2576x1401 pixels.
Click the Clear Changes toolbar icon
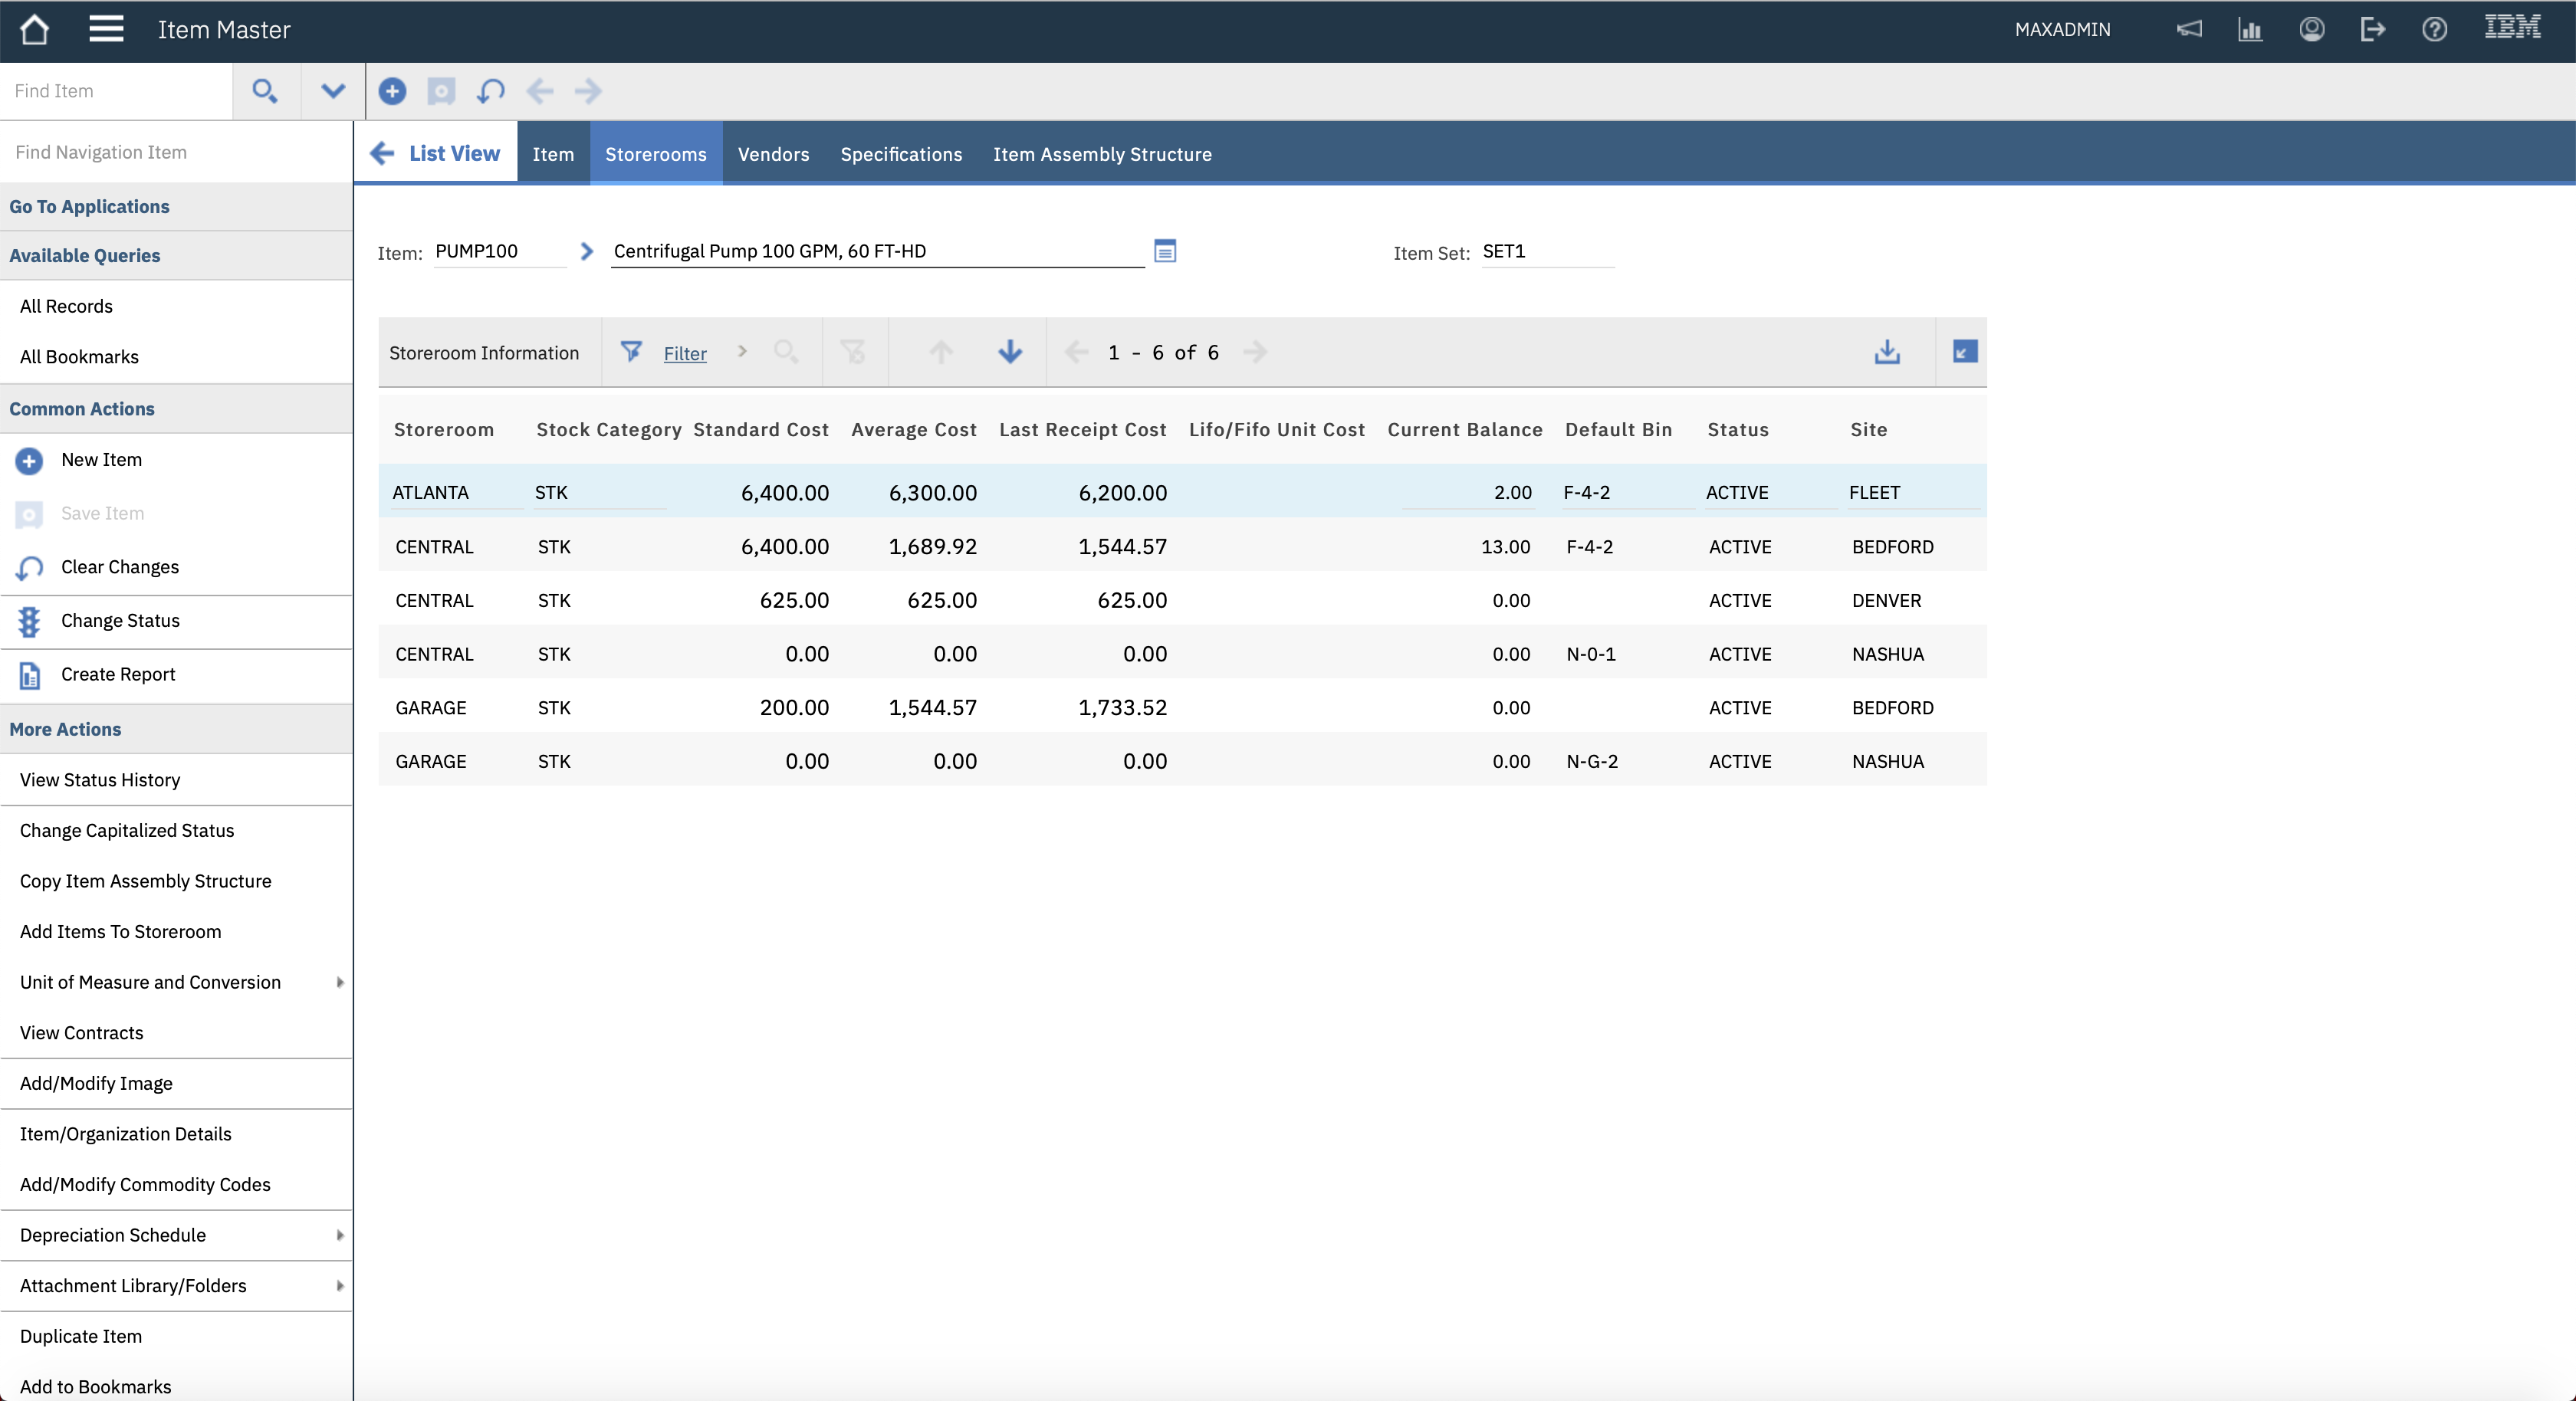(490, 91)
